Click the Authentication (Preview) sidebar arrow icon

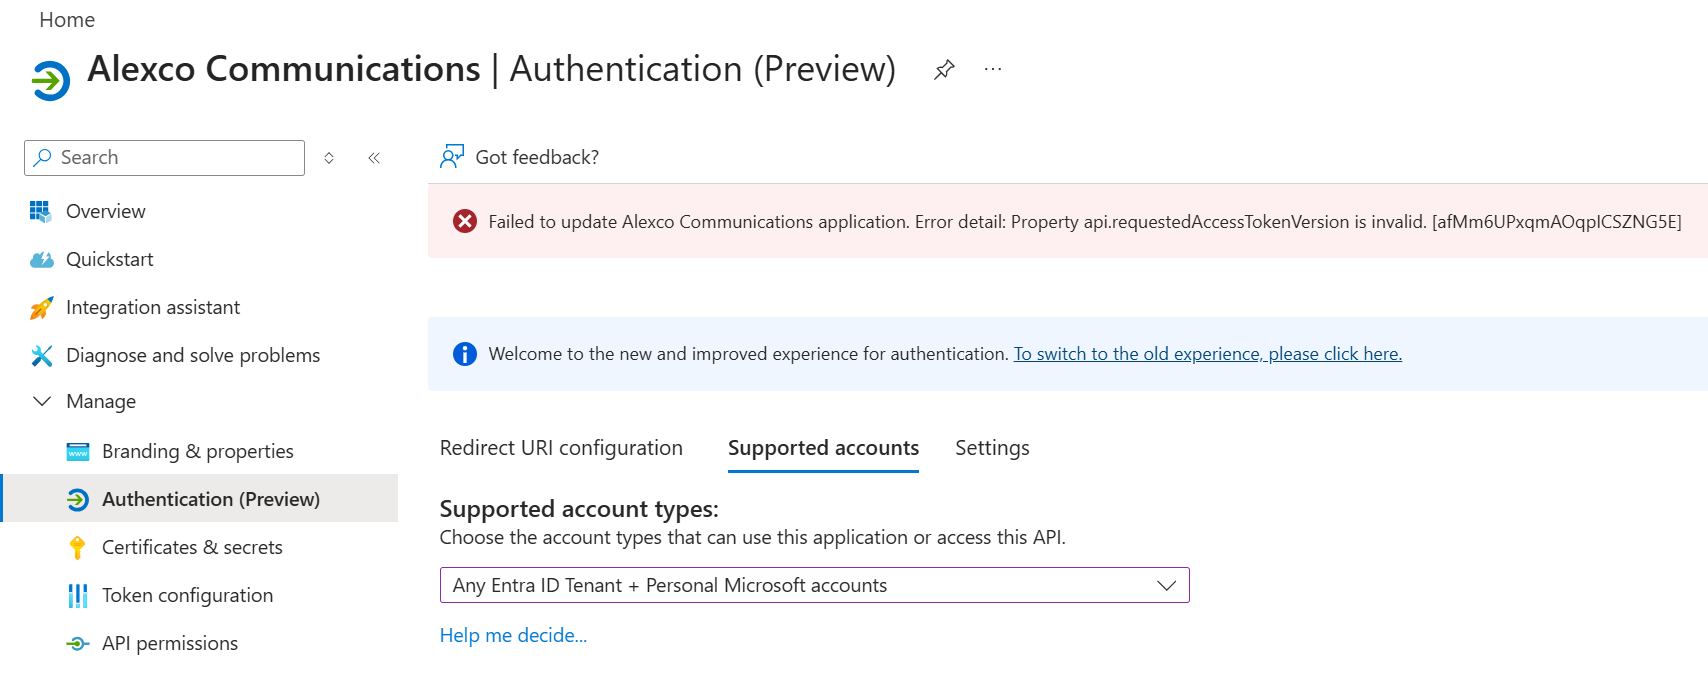(78, 500)
